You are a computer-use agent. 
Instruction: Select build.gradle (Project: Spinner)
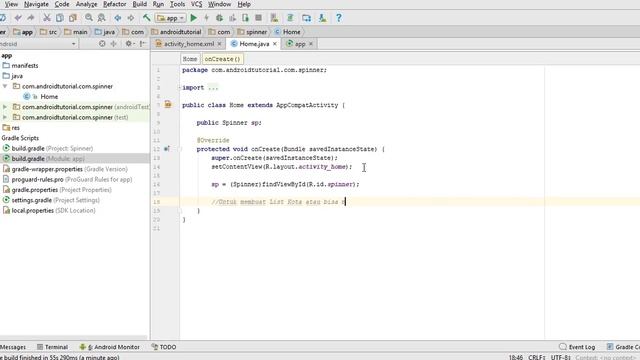pyautogui.click(x=52, y=148)
